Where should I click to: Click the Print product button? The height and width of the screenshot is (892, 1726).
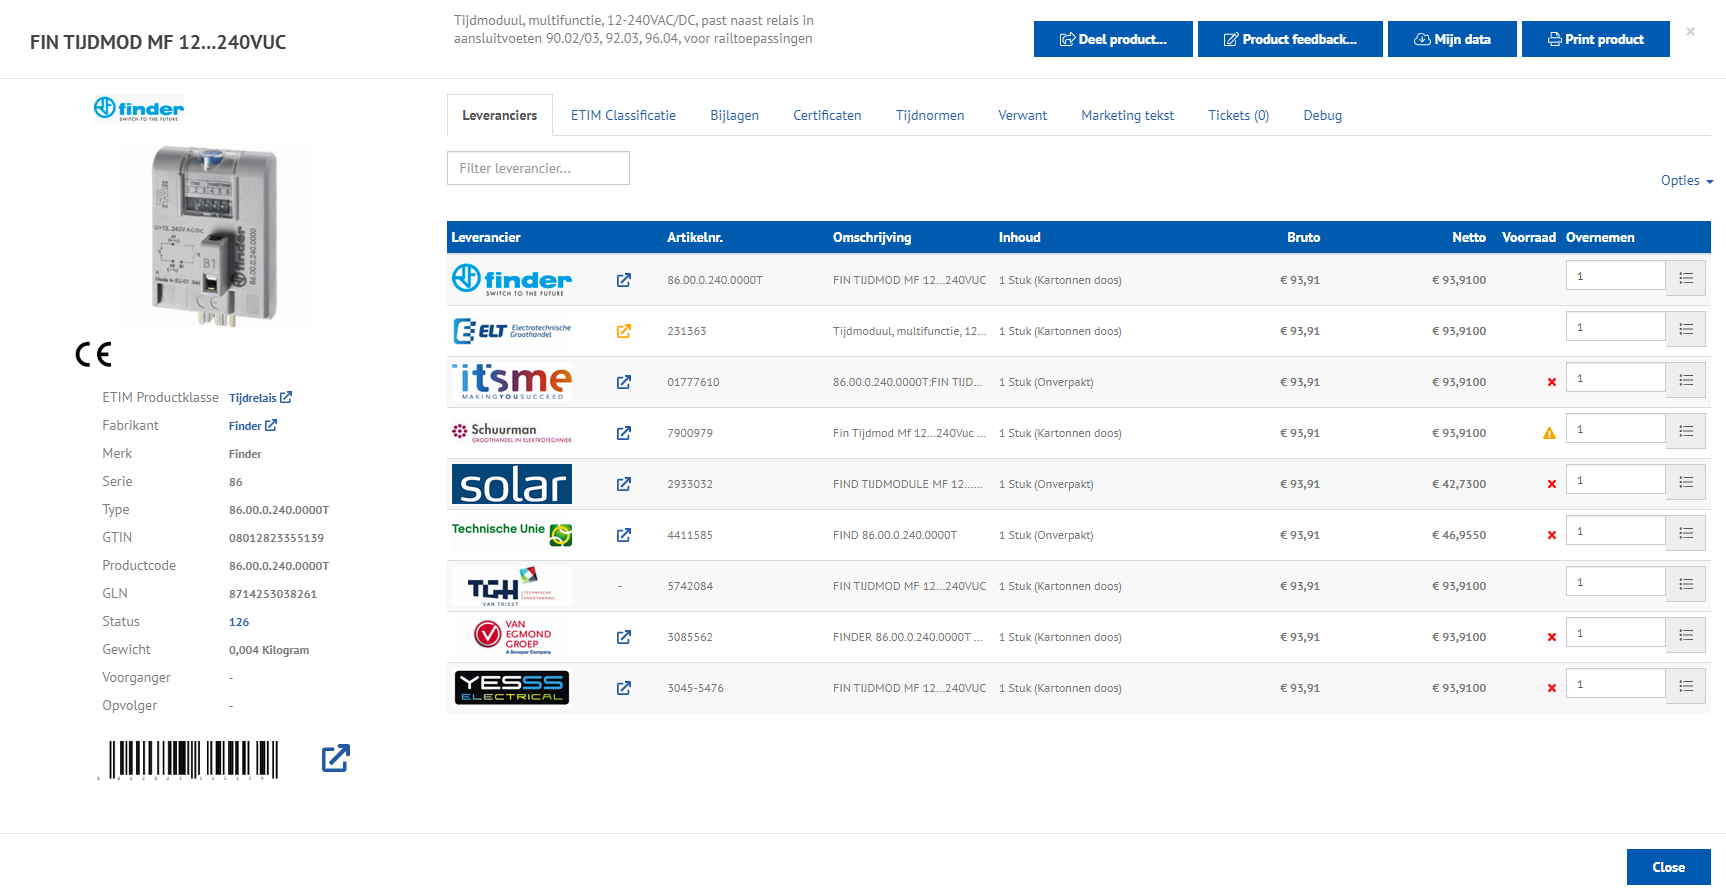coord(1595,39)
